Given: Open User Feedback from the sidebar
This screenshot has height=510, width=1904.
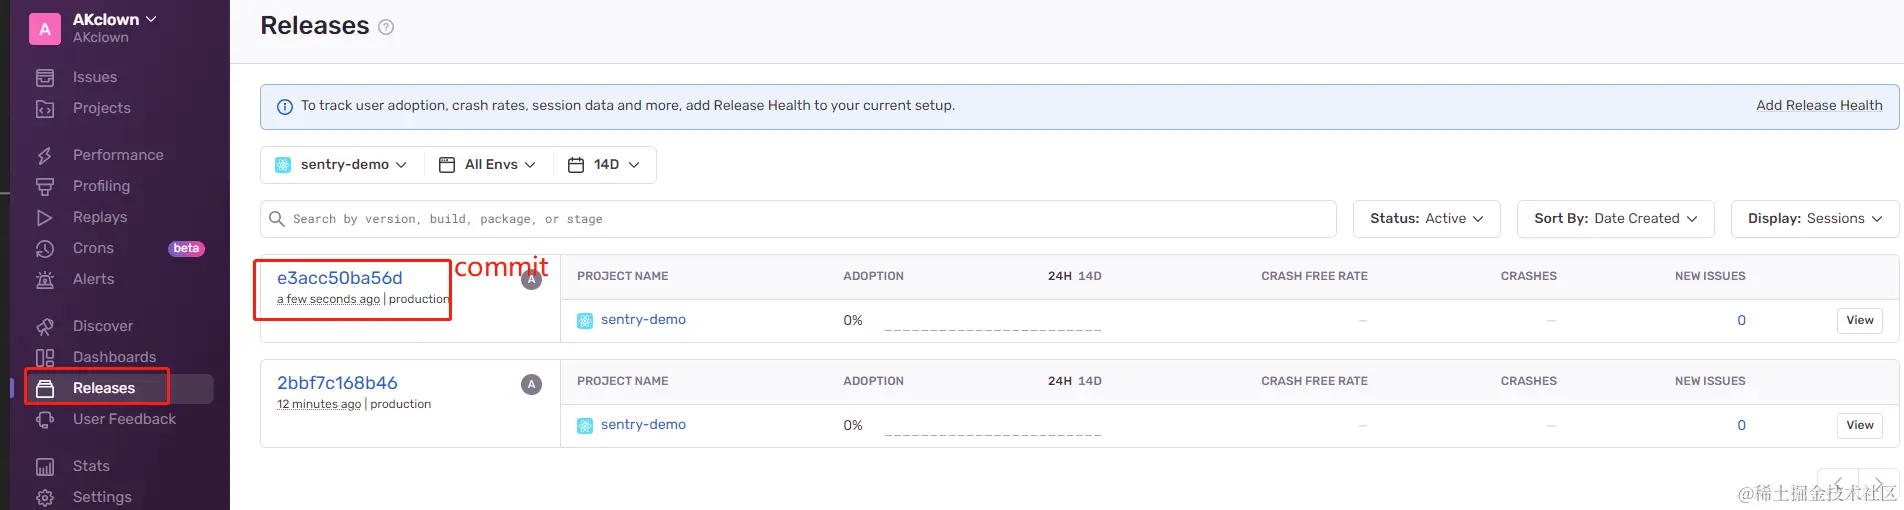Looking at the screenshot, I should point(124,419).
